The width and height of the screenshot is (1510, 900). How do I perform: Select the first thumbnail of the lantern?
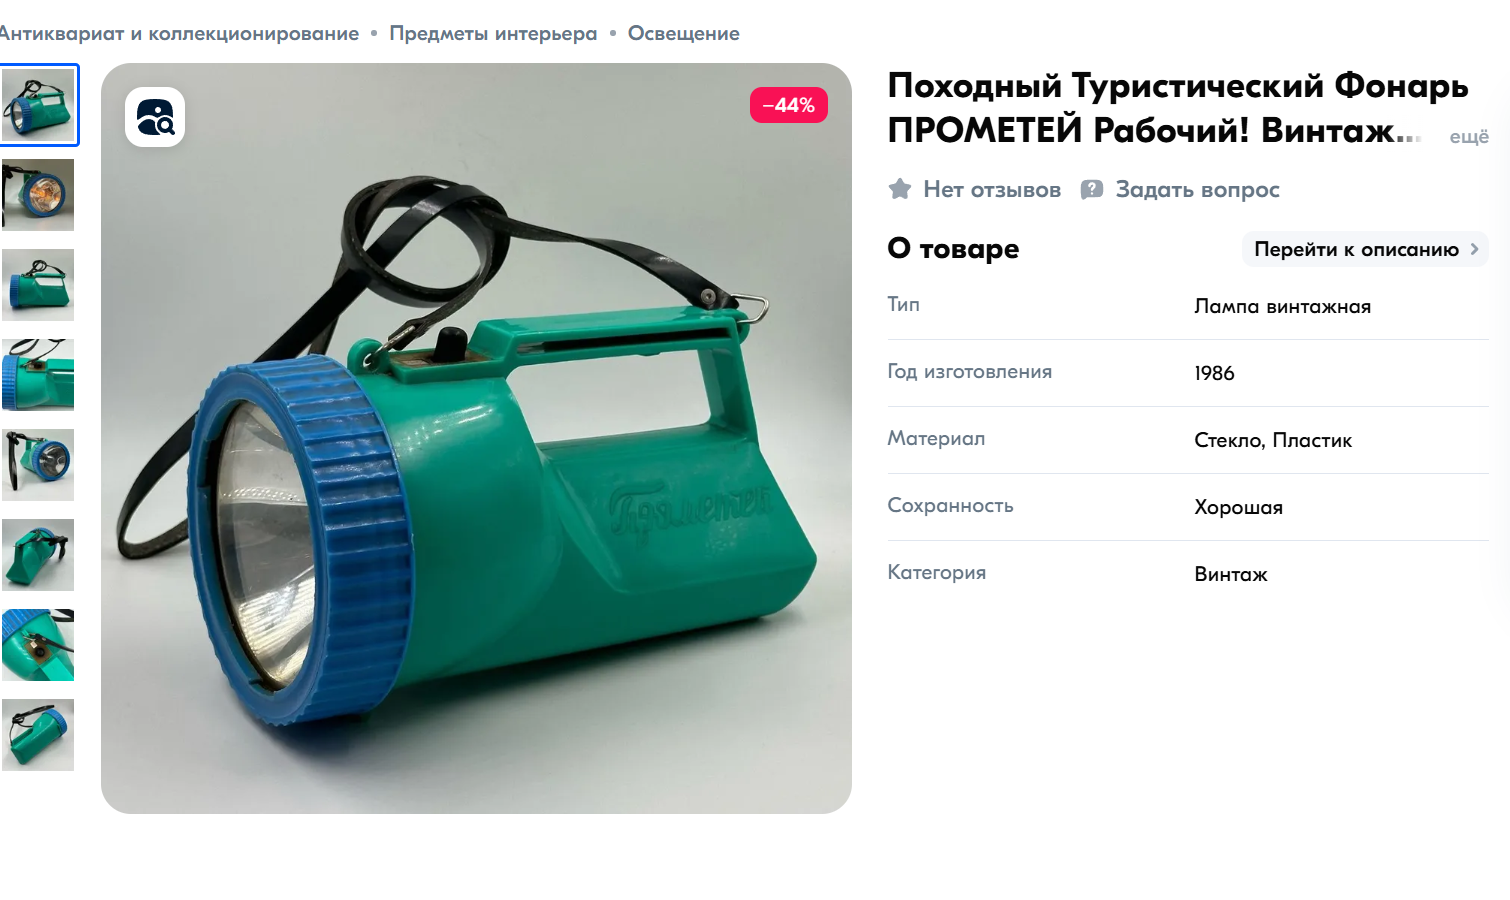point(38,105)
